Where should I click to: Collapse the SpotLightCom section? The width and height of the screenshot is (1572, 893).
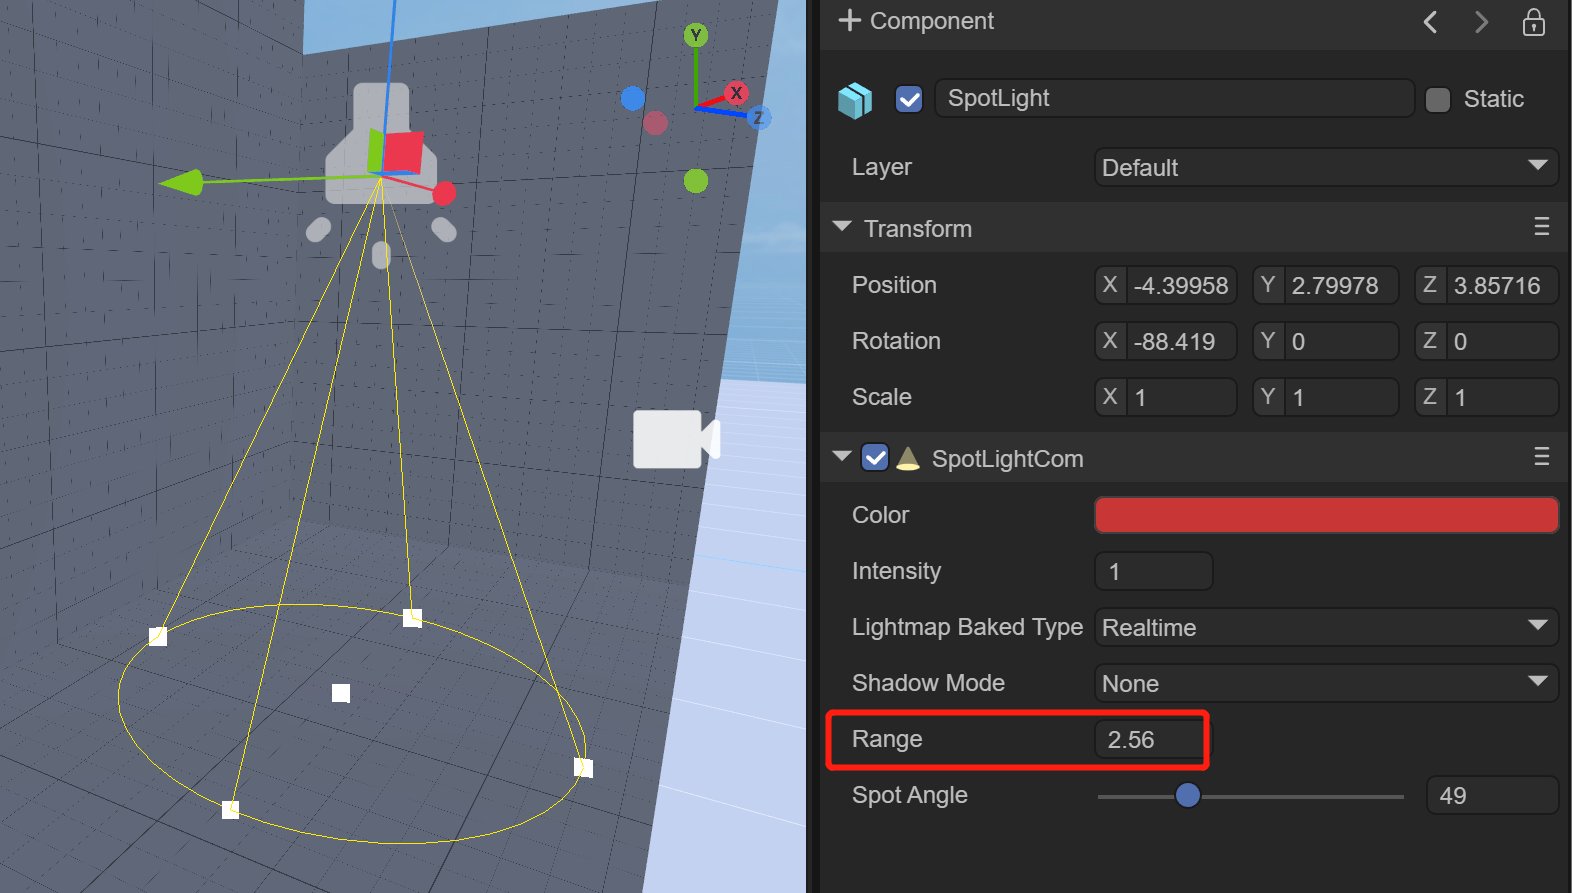coord(842,458)
